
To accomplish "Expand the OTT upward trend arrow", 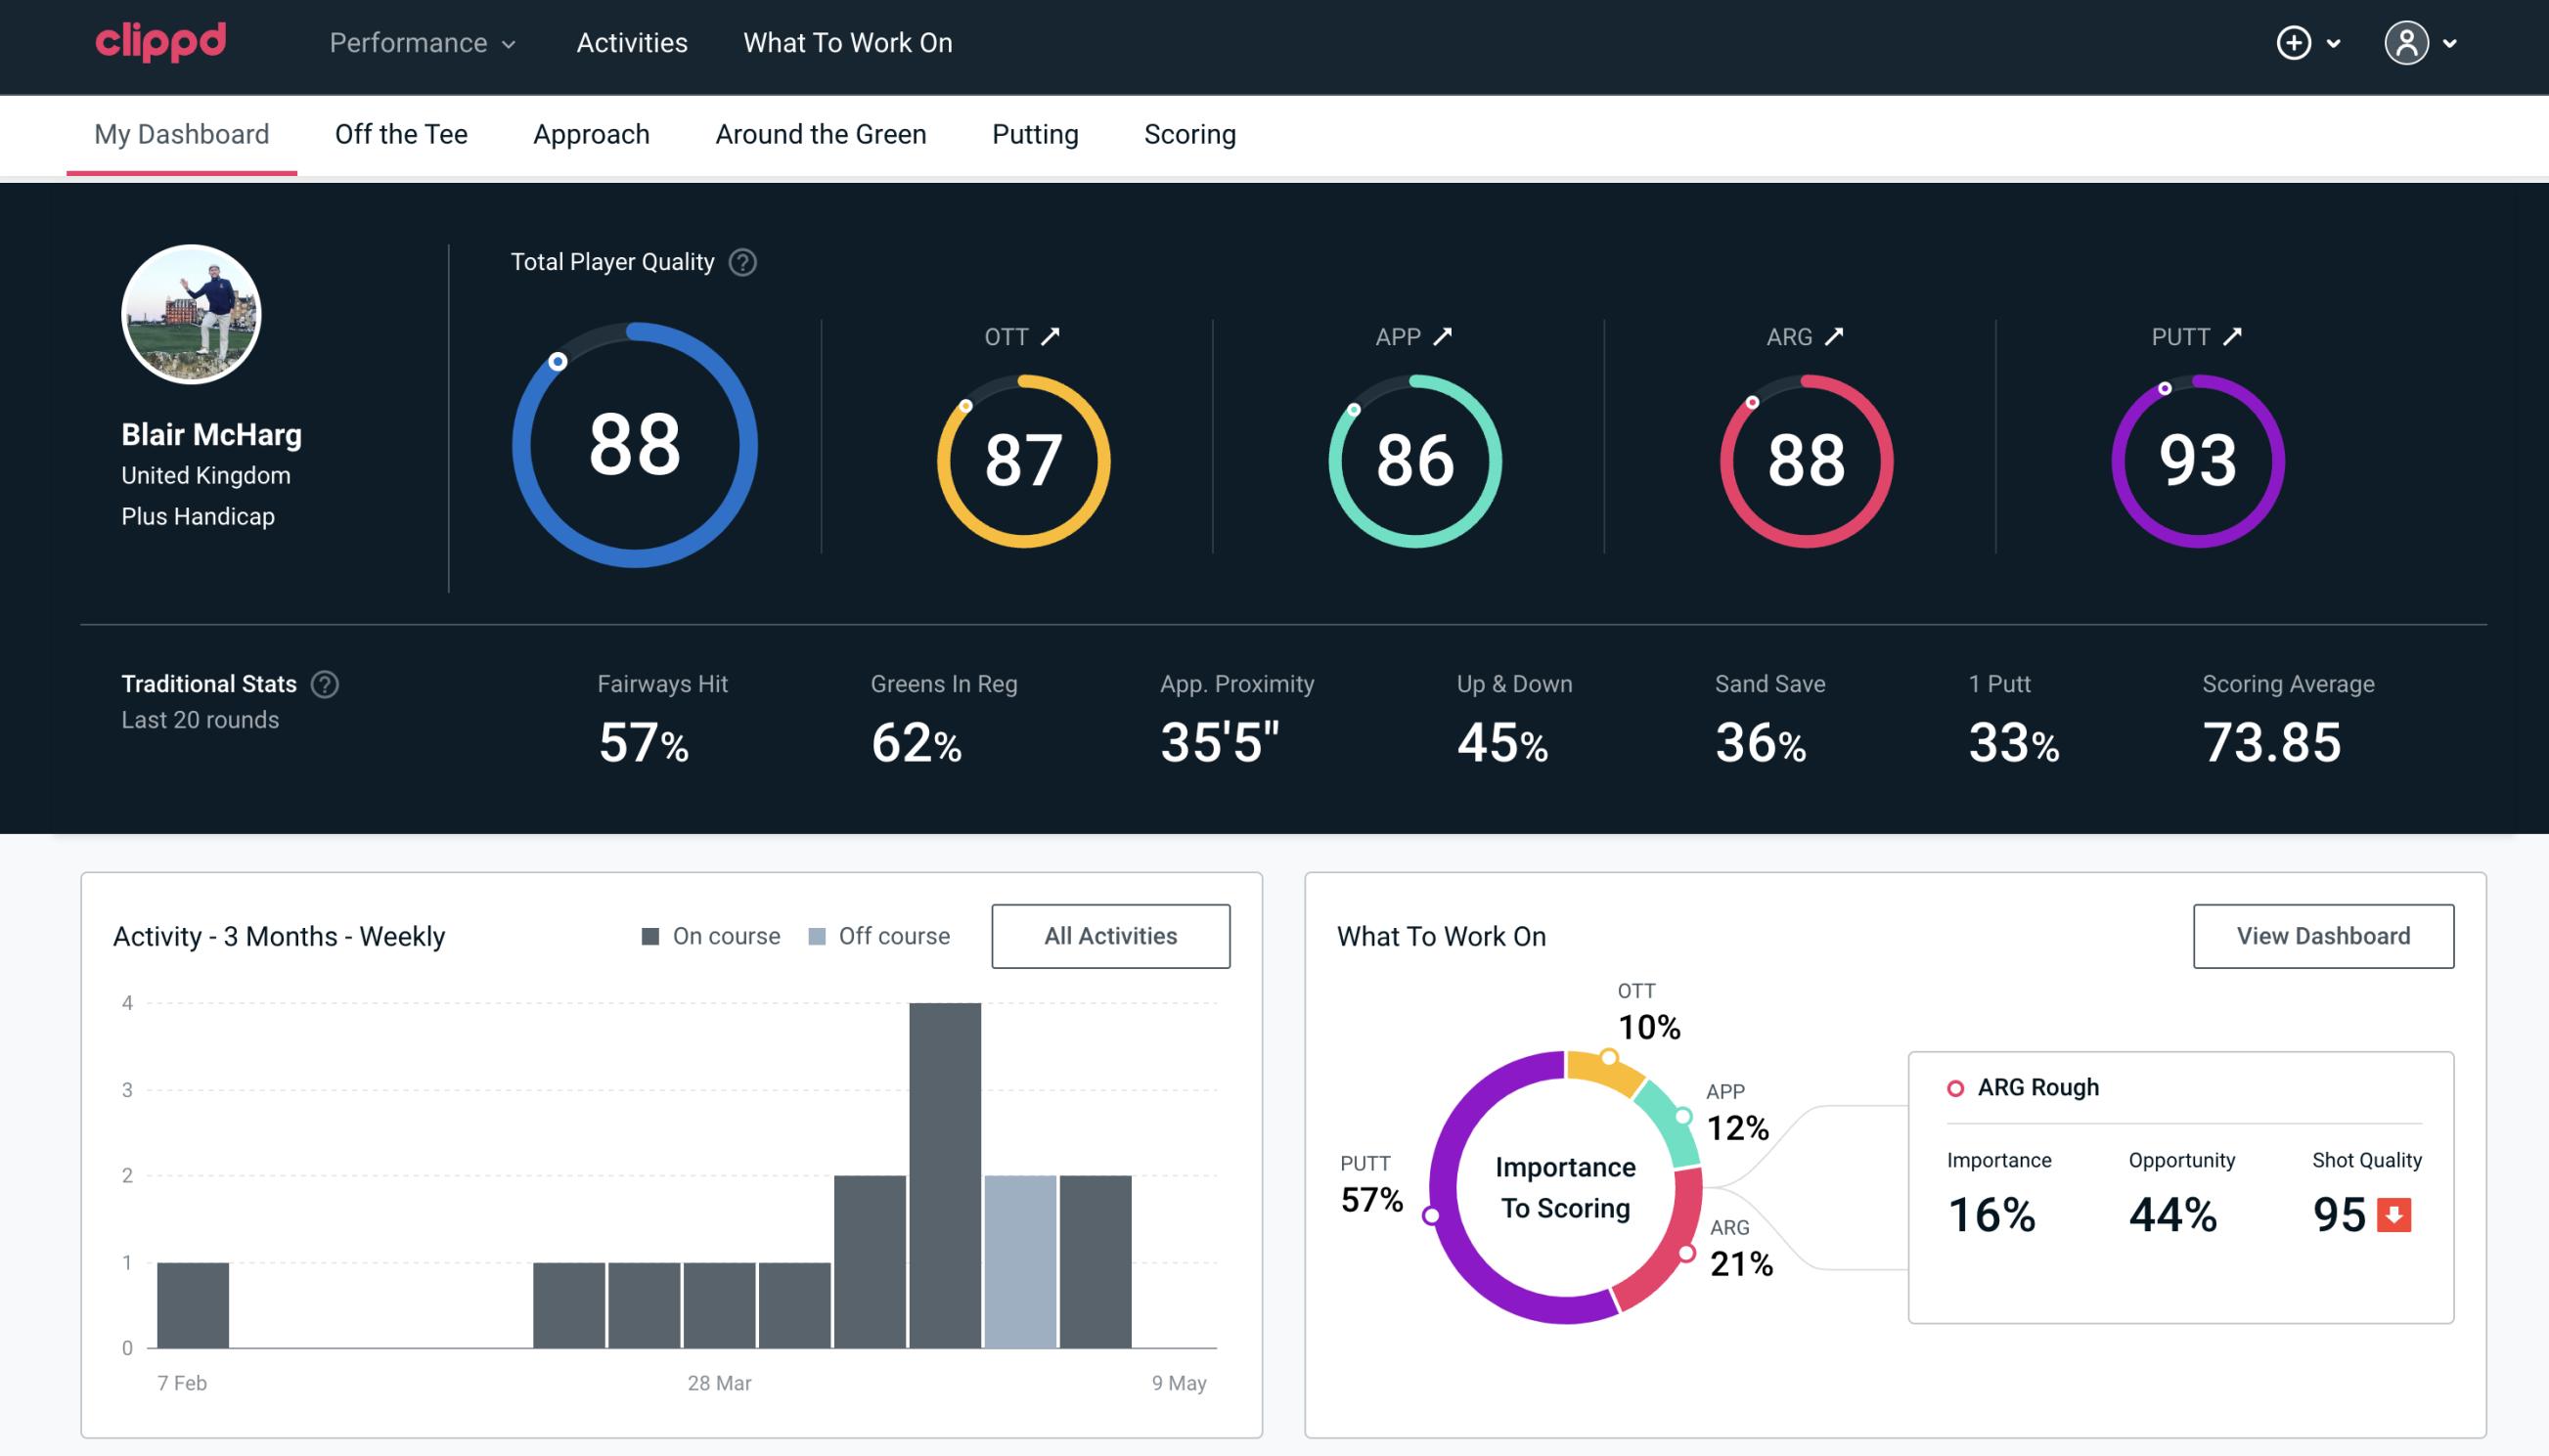I will 1052,336.
